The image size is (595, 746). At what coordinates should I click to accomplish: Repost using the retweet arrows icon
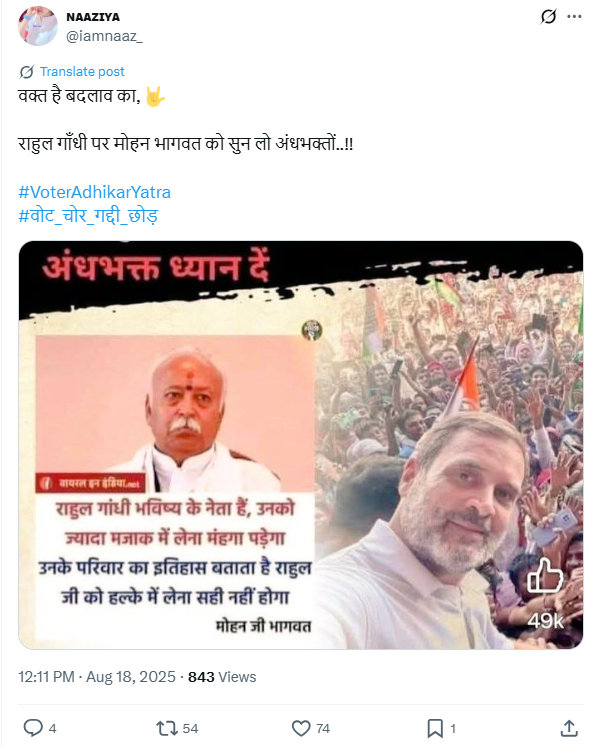point(166,728)
